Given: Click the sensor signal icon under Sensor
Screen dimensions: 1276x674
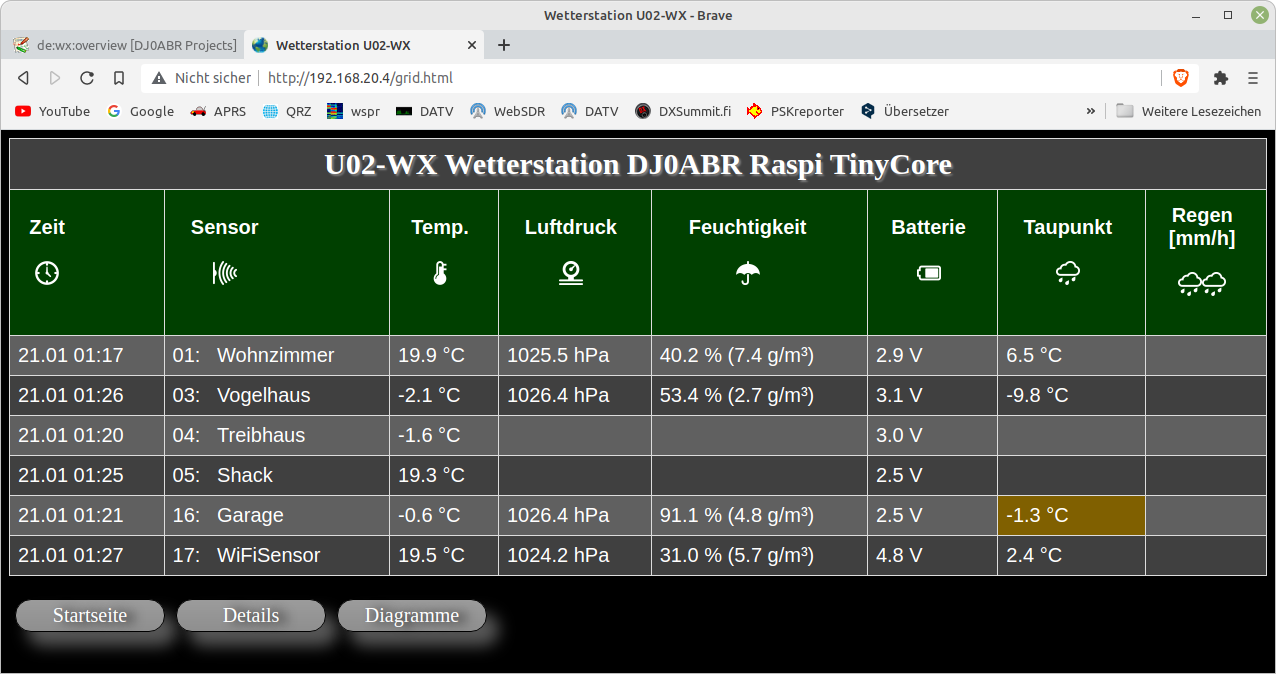Looking at the screenshot, I should tap(225, 273).
